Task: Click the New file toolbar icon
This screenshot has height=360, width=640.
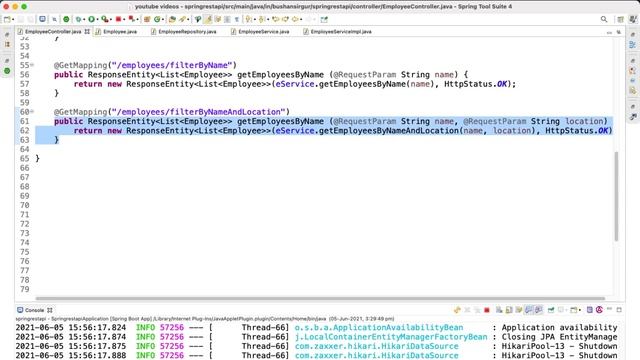Action: [x=7, y=19]
